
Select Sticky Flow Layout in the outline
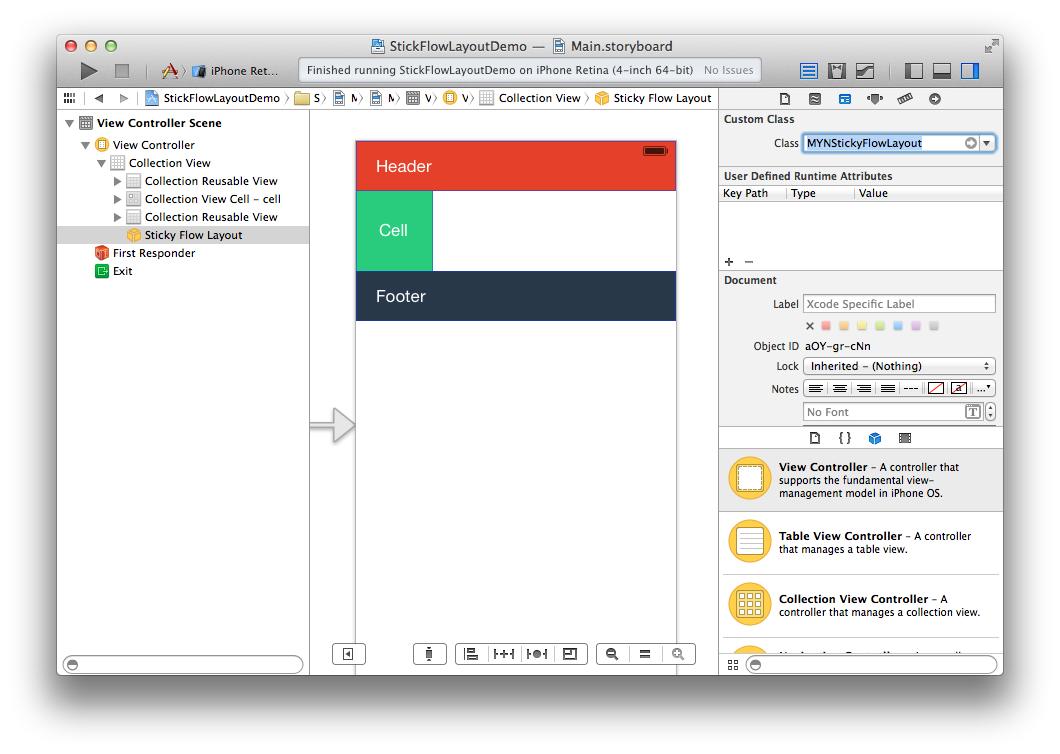184,235
